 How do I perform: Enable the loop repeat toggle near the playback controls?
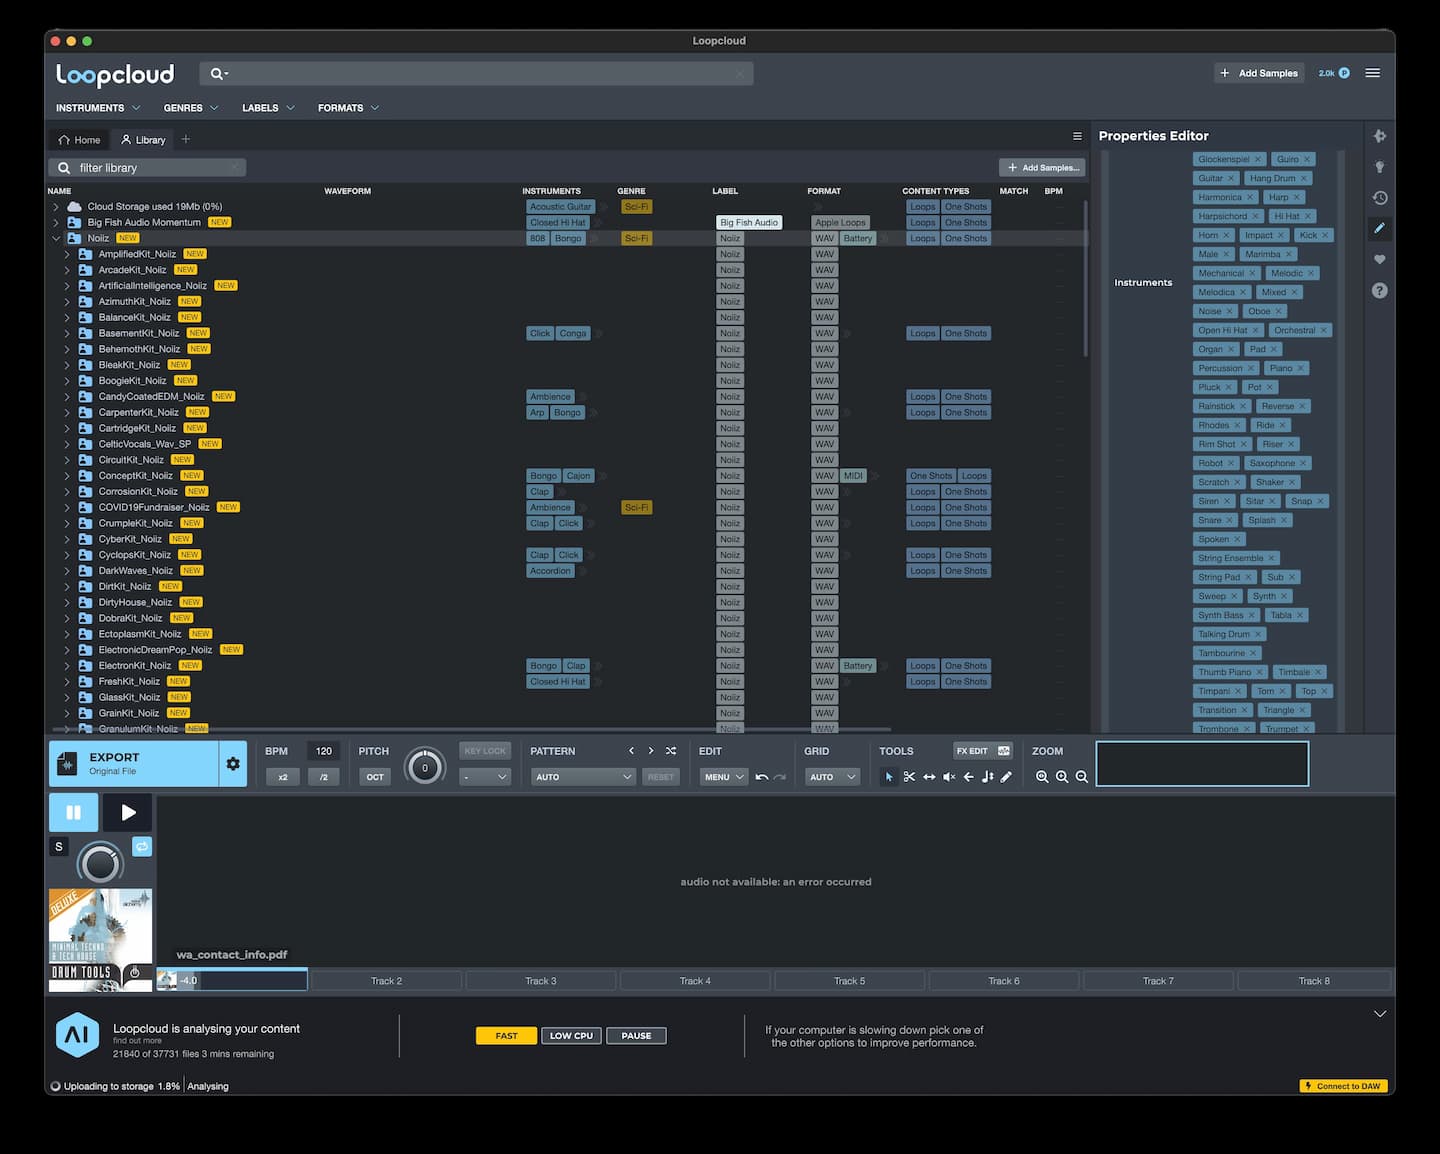pyautogui.click(x=142, y=846)
